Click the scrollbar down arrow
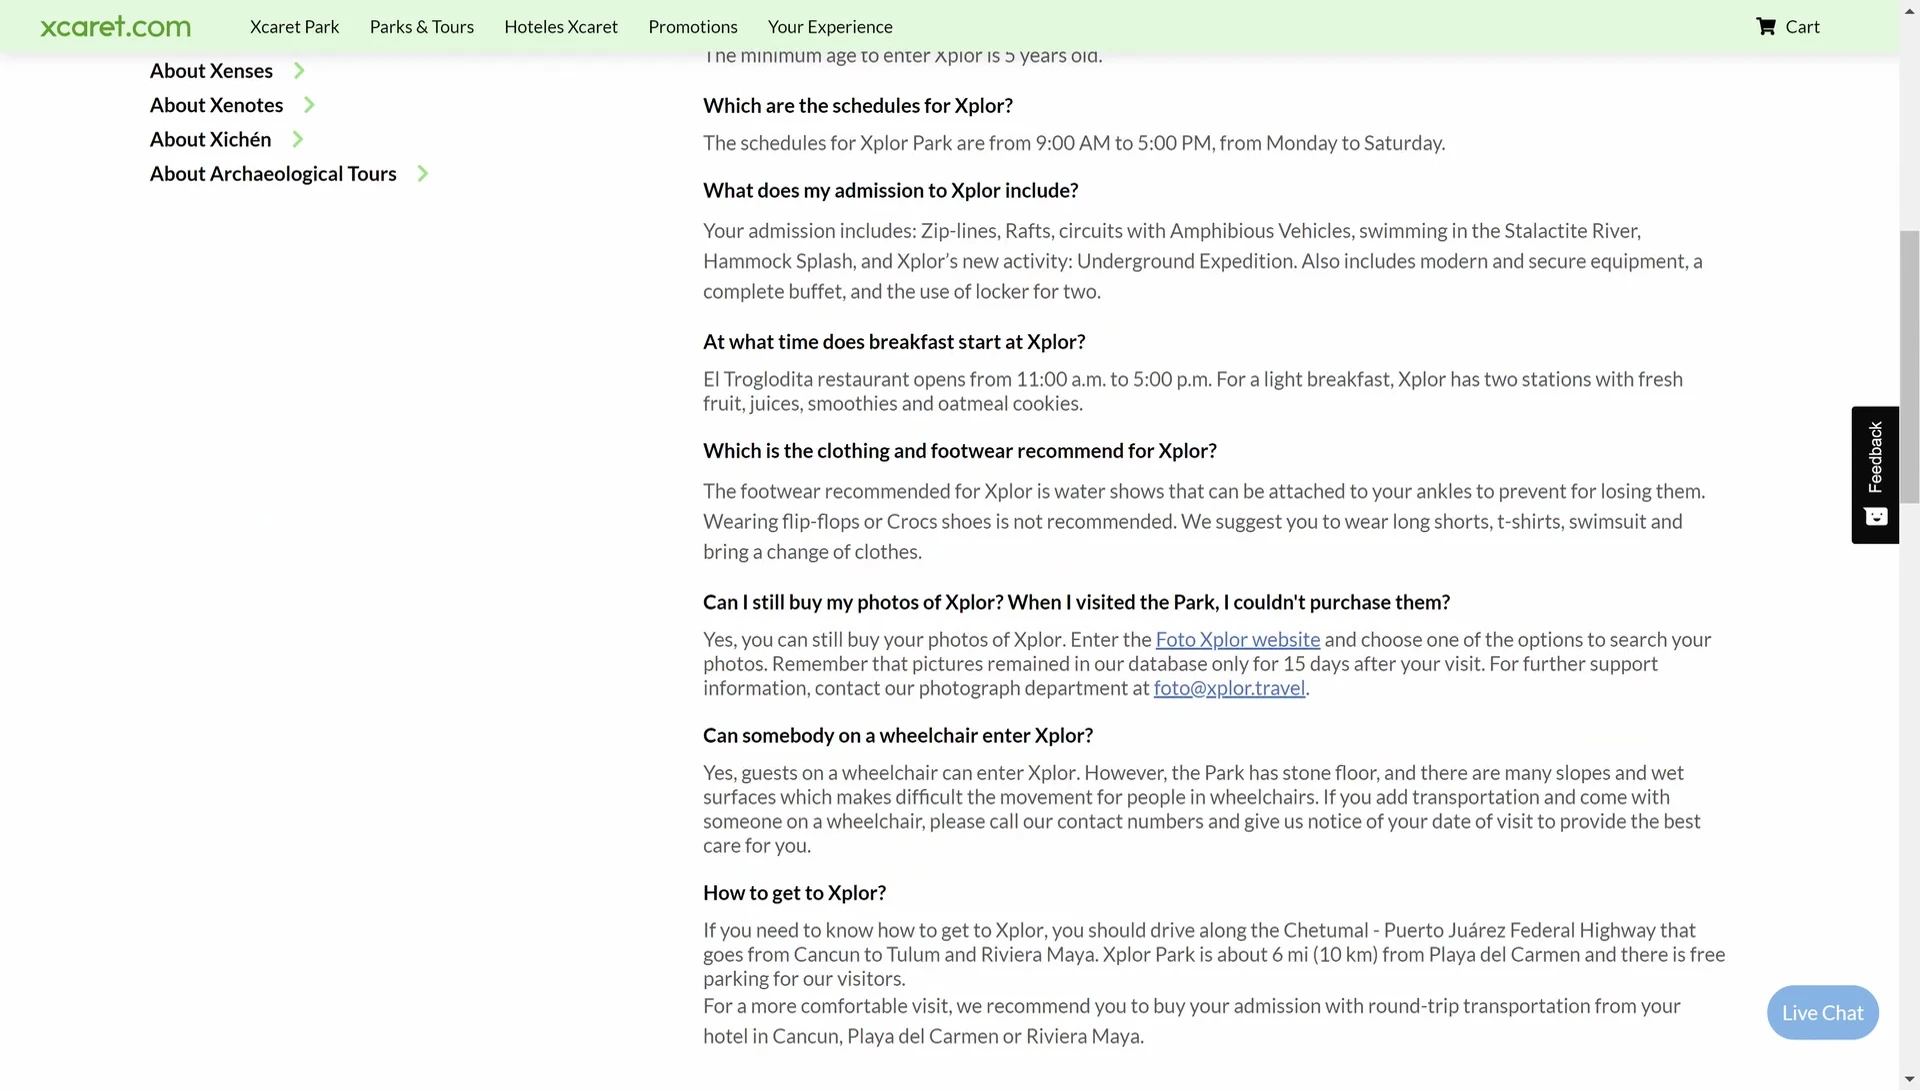This screenshot has width=1920, height=1090. pyautogui.click(x=1909, y=1080)
